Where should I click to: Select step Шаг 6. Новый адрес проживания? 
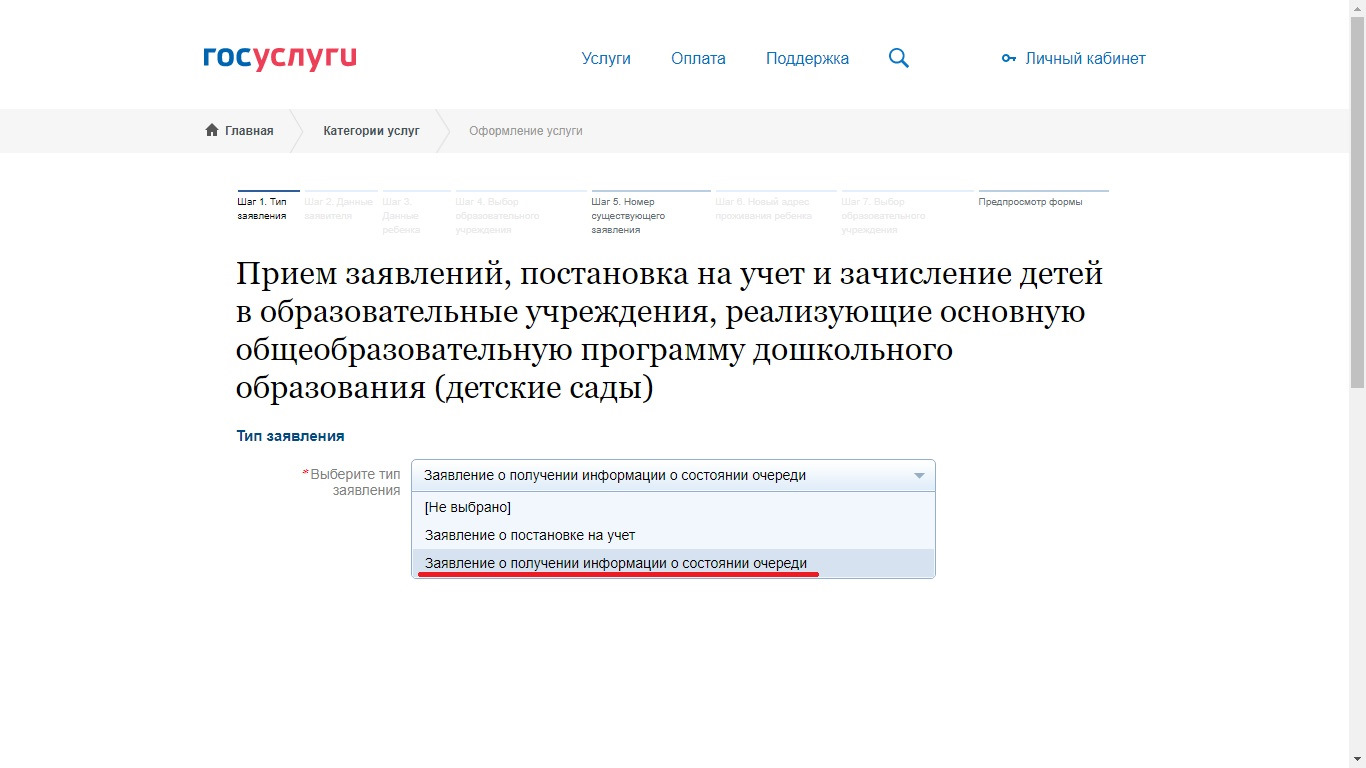(776, 207)
